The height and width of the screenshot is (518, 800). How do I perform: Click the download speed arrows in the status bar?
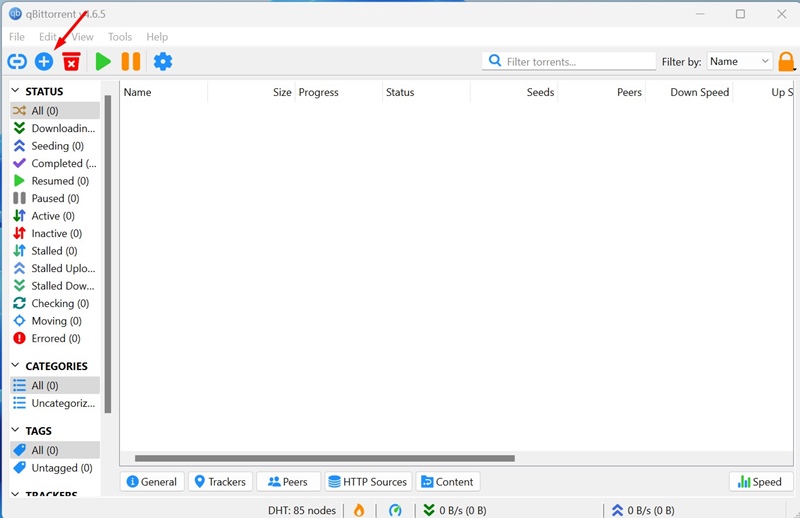point(429,510)
